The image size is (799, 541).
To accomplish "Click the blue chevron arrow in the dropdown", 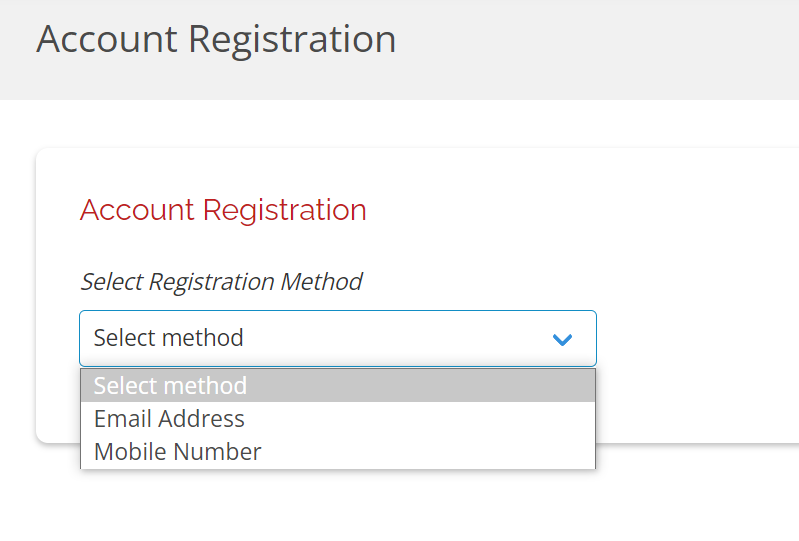I will pos(562,339).
